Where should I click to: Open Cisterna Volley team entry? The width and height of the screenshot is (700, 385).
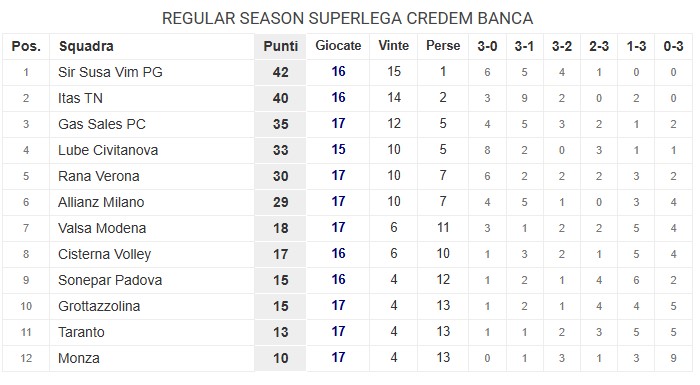tap(104, 254)
